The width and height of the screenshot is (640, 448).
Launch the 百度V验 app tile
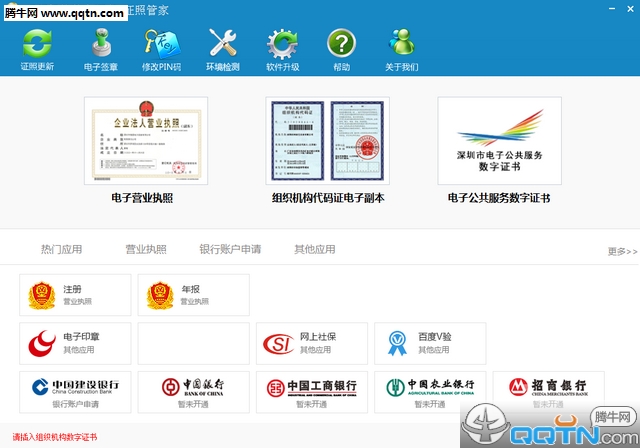coord(430,344)
